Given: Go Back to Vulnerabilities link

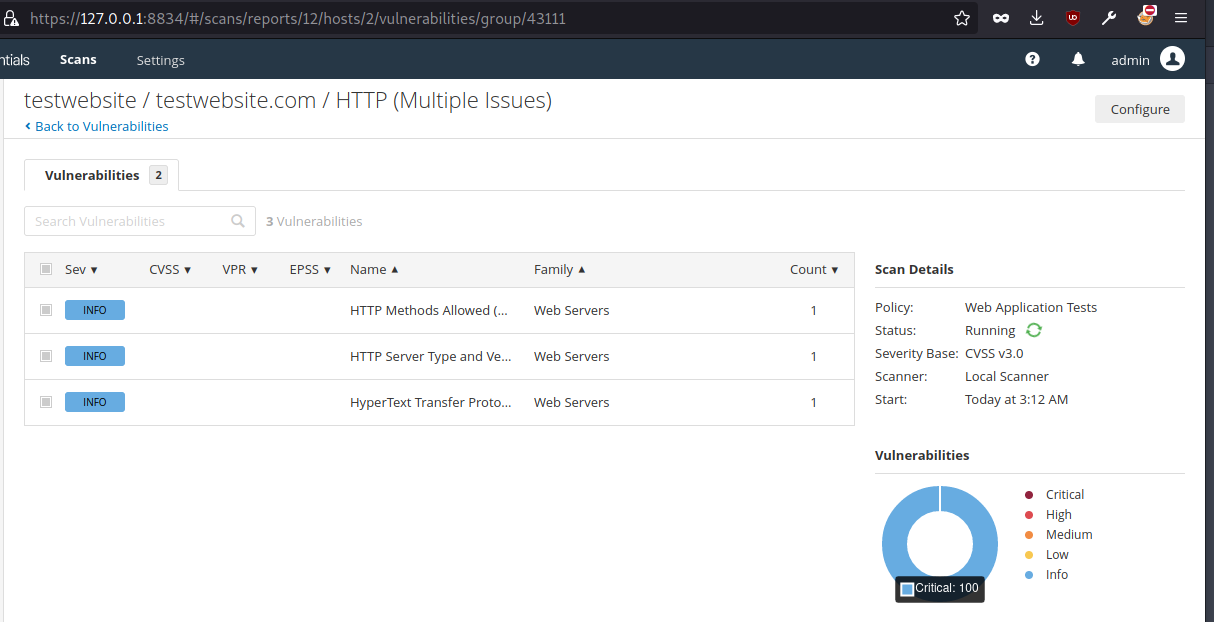Looking at the screenshot, I should 101,127.
